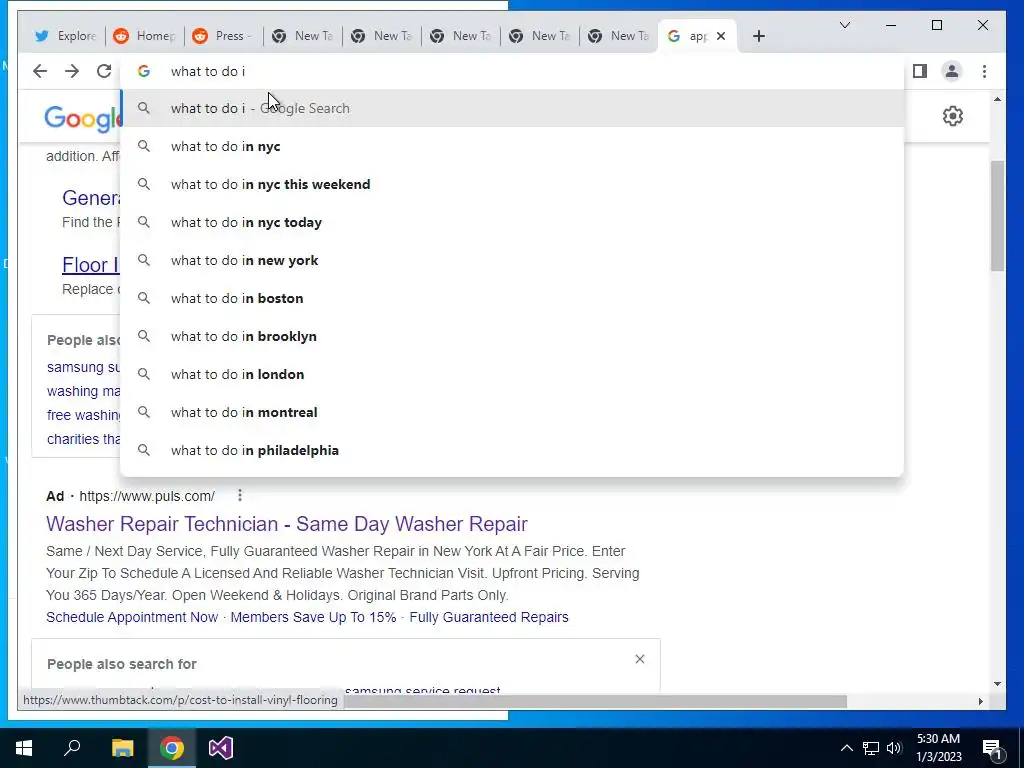Open the Chrome three-dot menu

click(984, 71)
